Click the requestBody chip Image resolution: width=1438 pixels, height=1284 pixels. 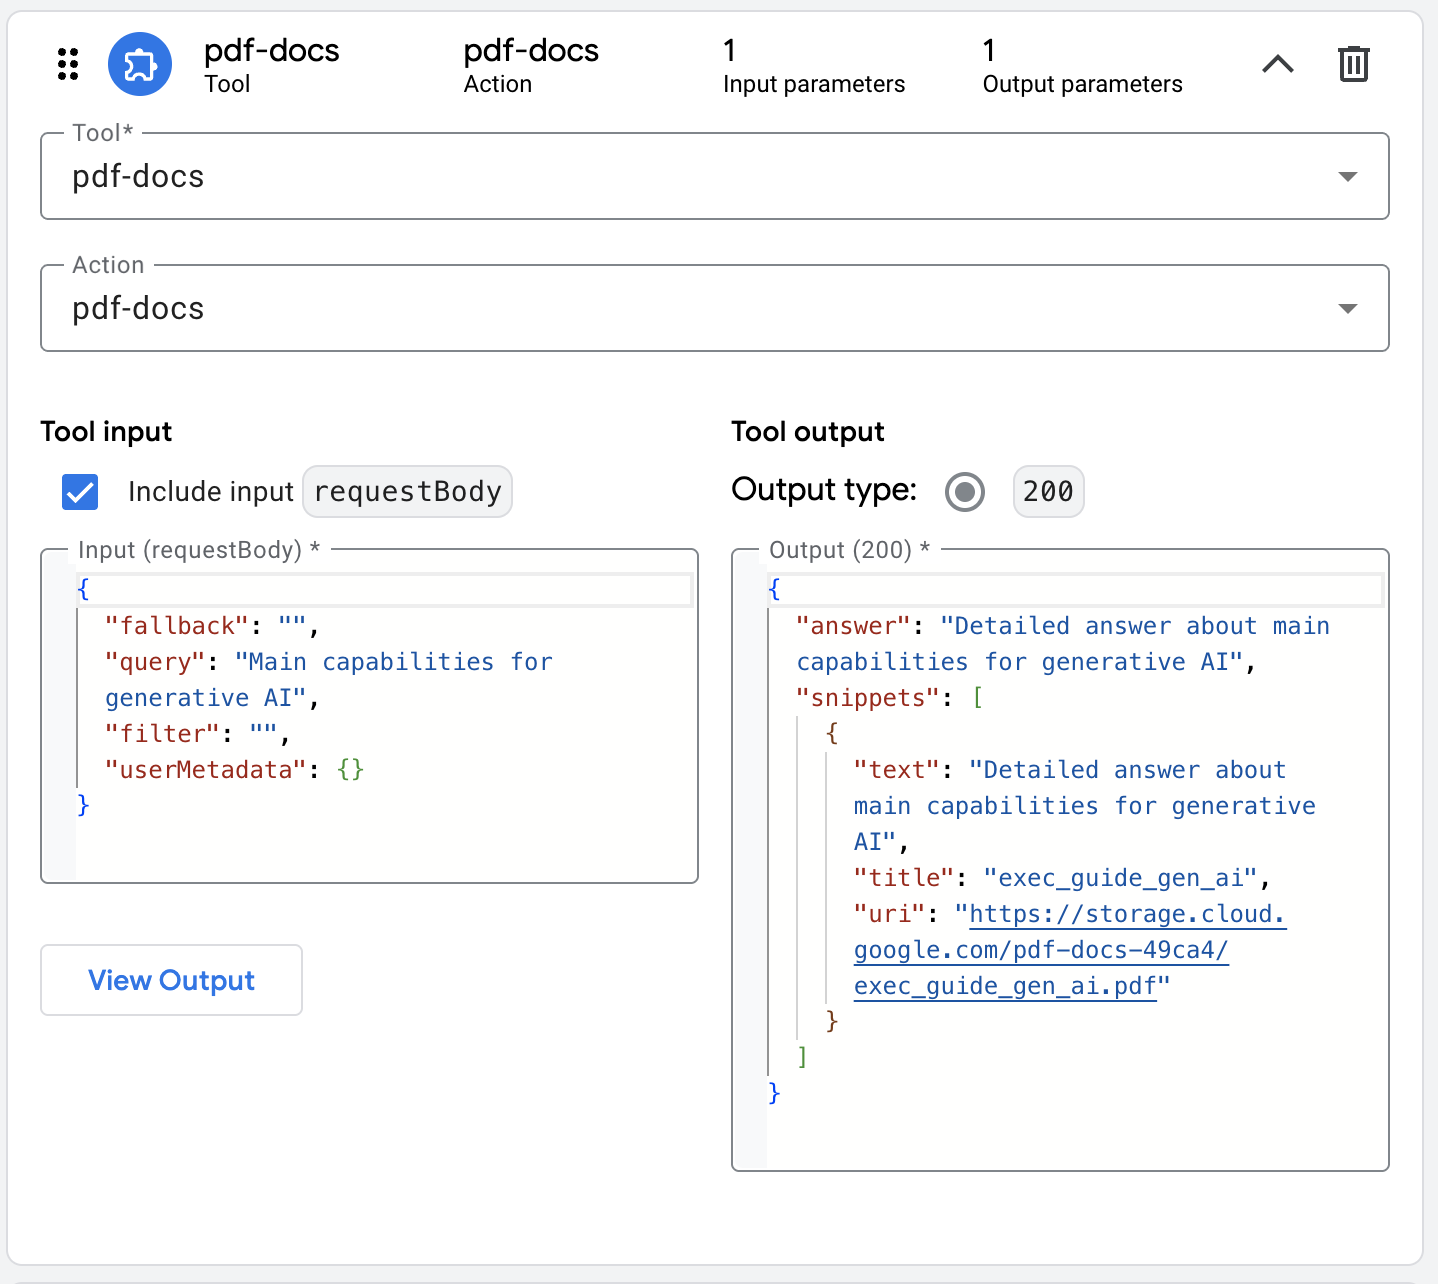pyautogui.click(x=407, y=492)
